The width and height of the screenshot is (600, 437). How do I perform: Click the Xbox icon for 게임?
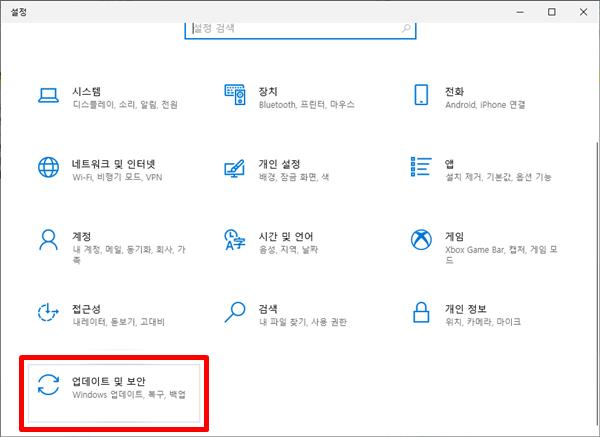(x=421, y=240)
